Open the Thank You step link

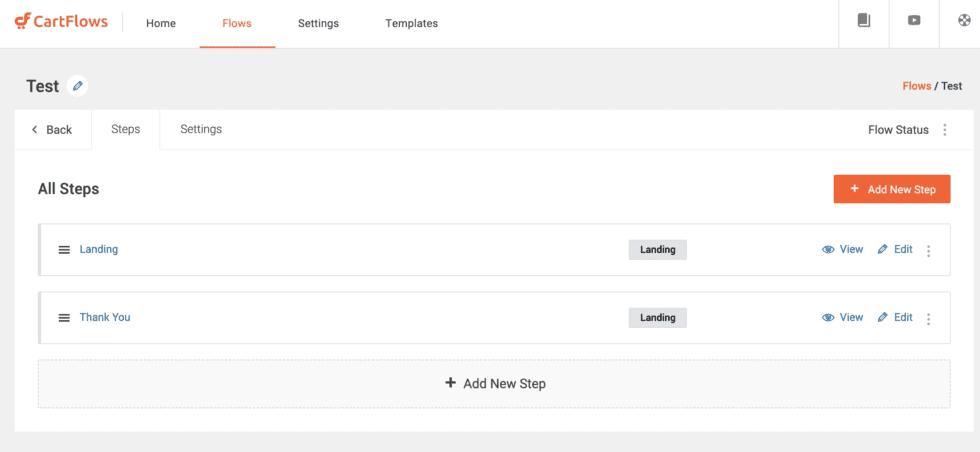pyautogui.click(x=105, y=317)
